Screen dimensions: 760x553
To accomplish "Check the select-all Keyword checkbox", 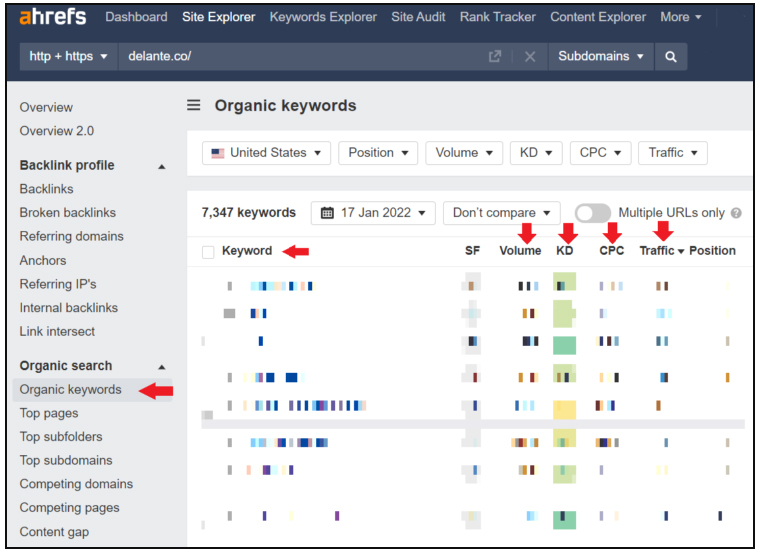I will 208,252.
